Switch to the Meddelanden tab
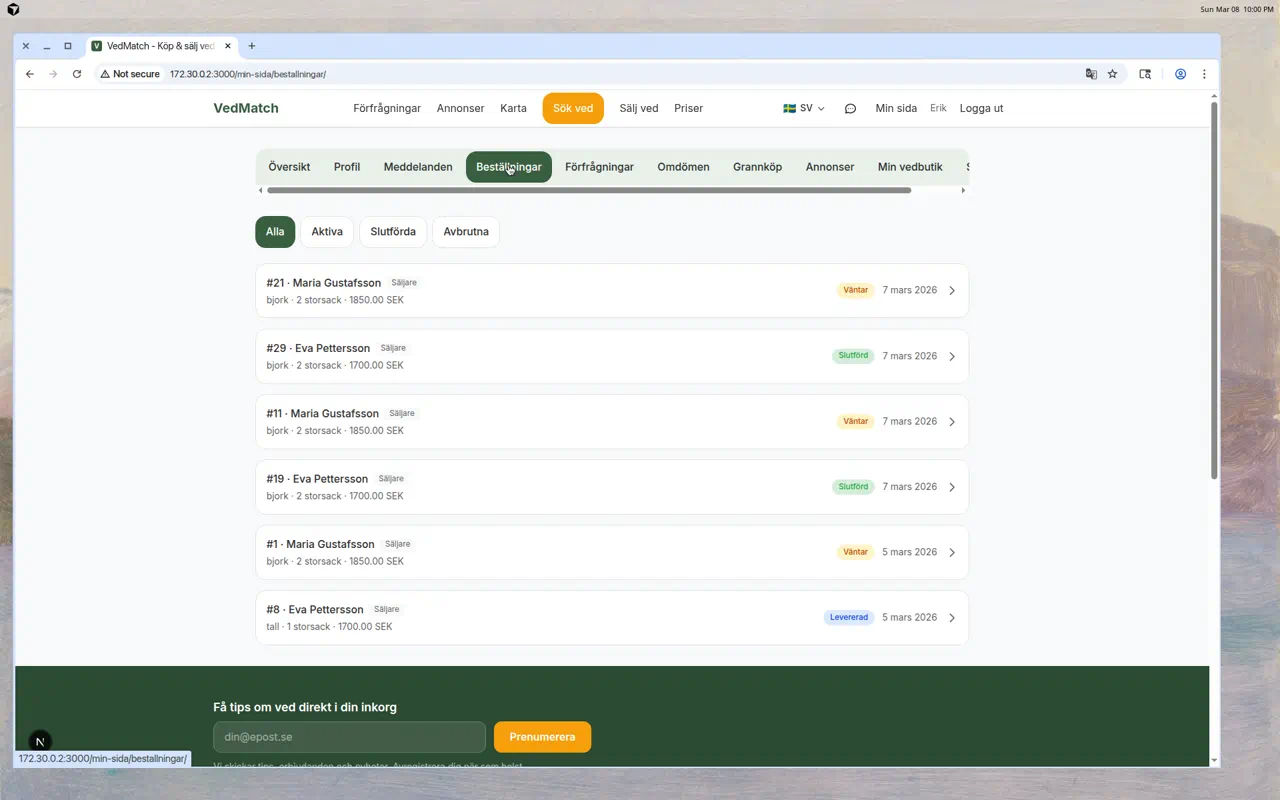 418,167
